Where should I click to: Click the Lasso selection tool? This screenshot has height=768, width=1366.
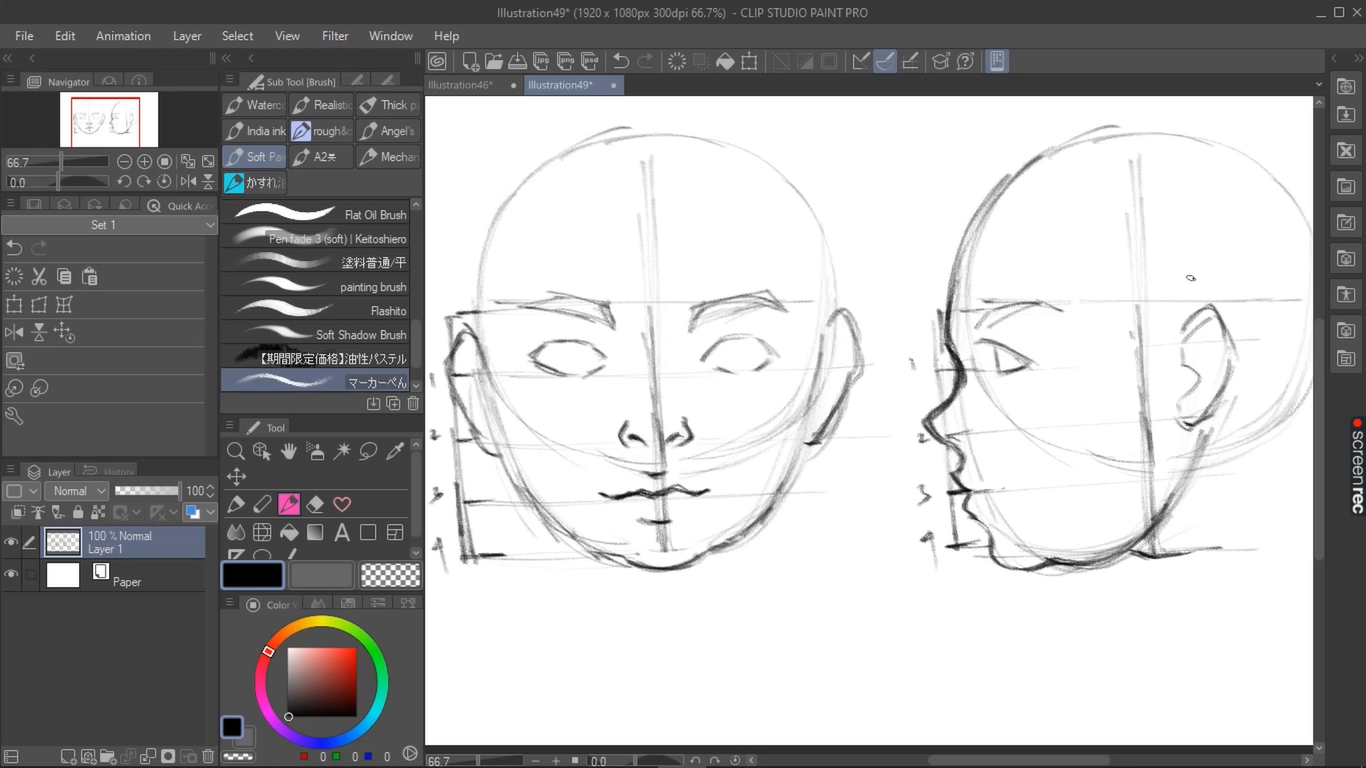click(368, 452)
